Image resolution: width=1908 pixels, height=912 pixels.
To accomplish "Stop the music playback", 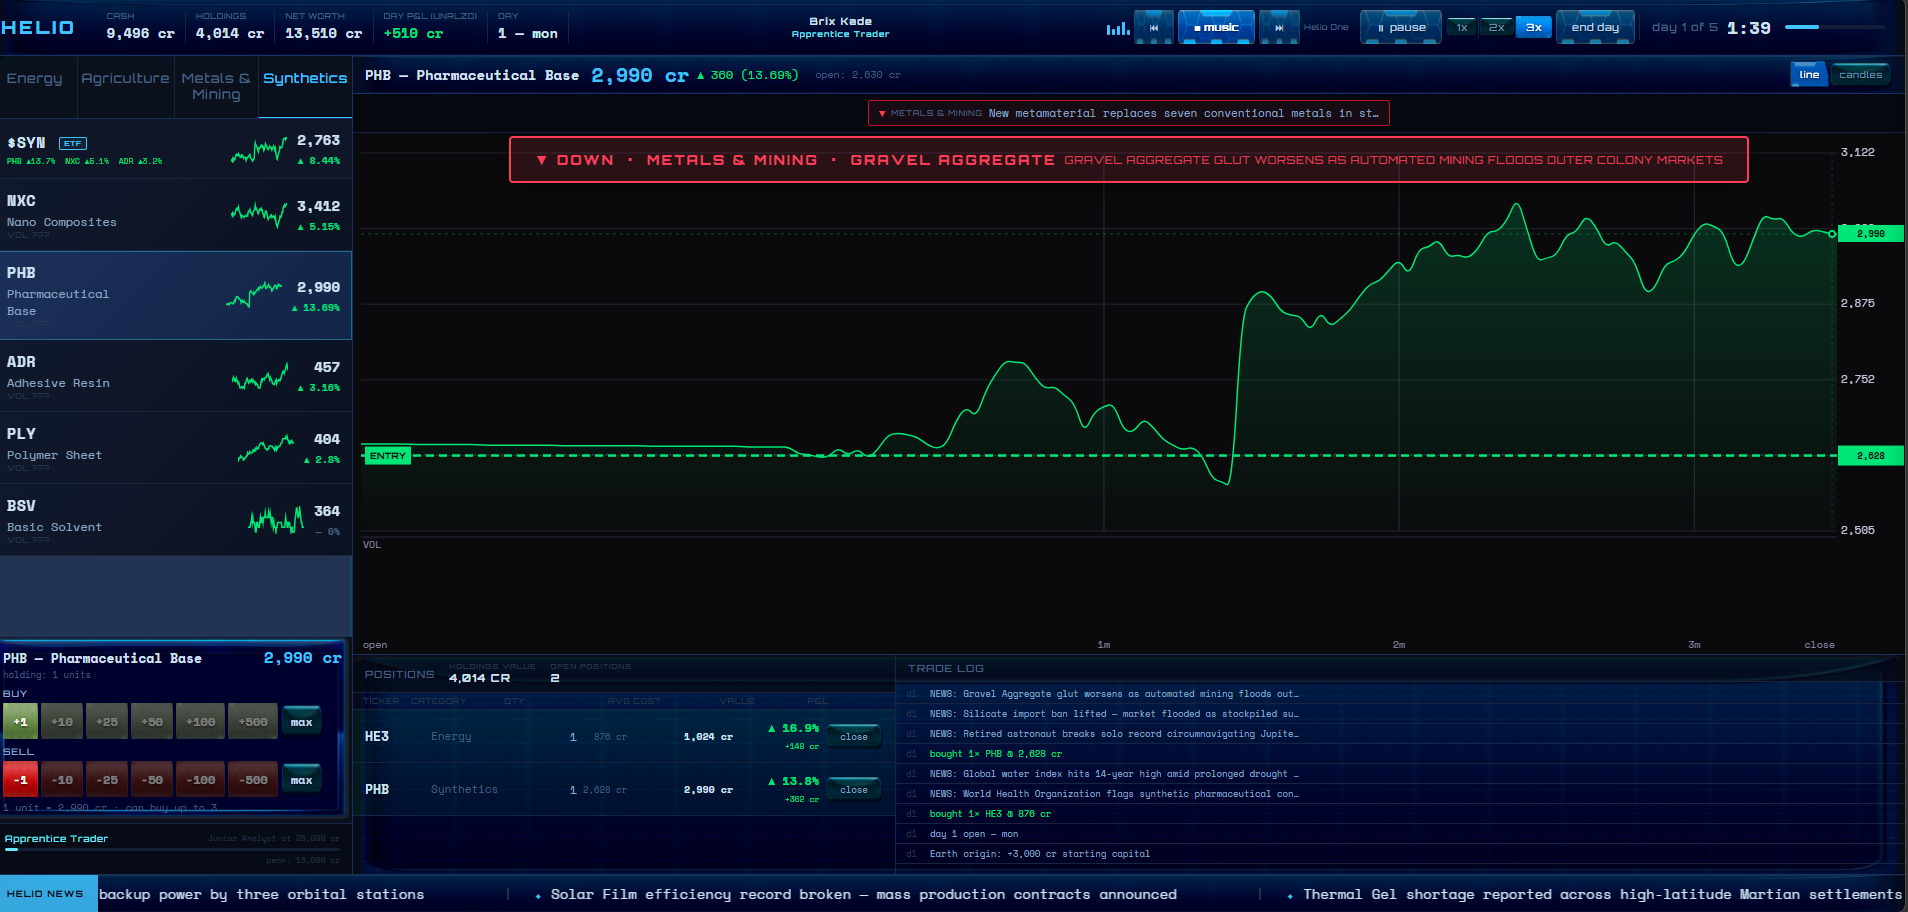I will tap(1217, 27).
